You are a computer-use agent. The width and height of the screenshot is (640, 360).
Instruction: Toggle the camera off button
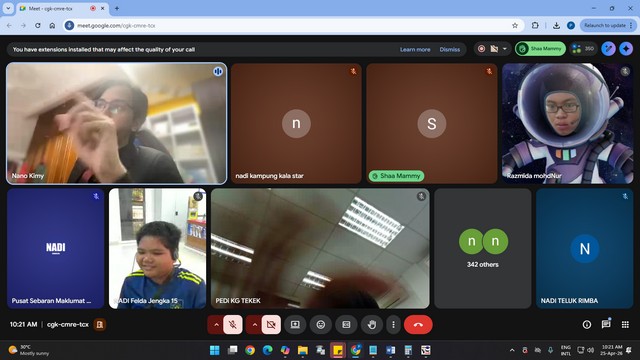[271, 324]
